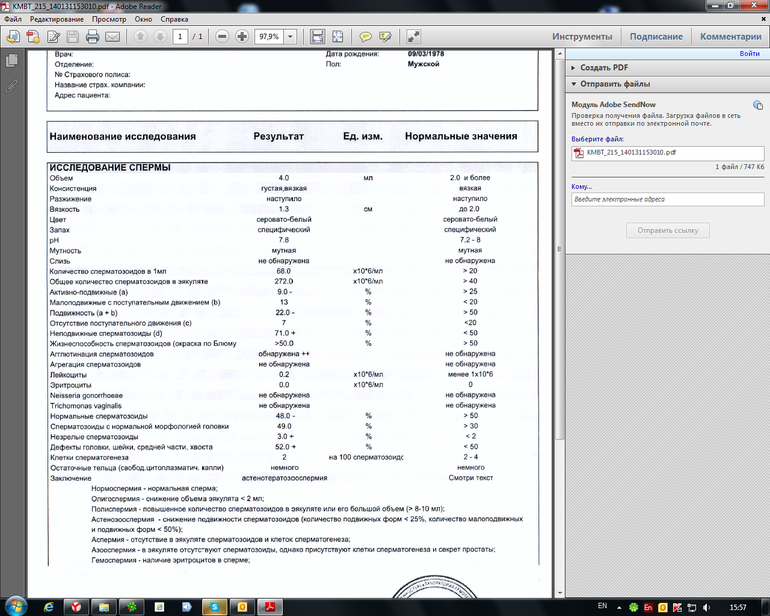770x616 pixels.
Task: Click the Adobe Reader taskbar icon
Action: pyautogui.click(x=270, y=607)
